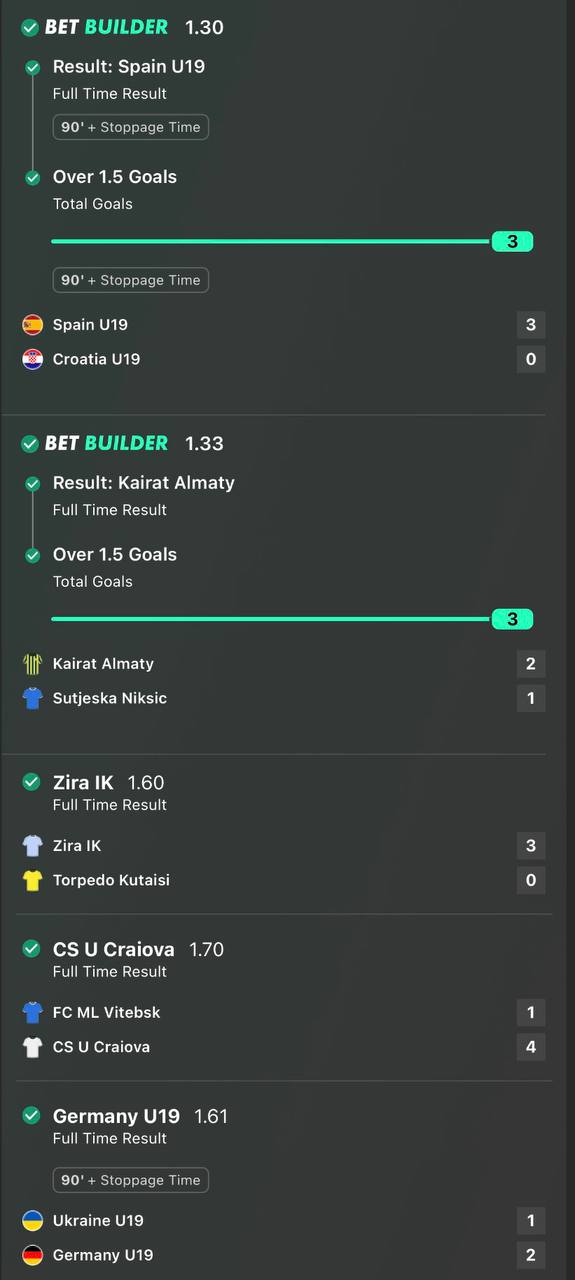The height and width of the screenshot is (1280, 575).
Task: Click CS U Craiova score of 4
Action: [531, 1047]
